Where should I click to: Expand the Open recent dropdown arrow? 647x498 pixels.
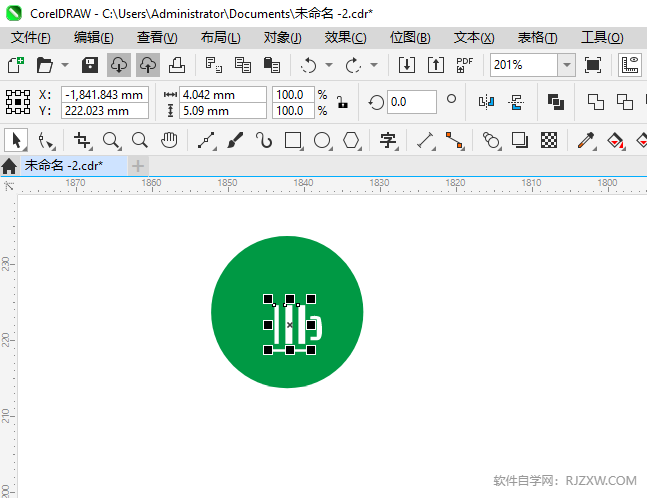[65, 65]
